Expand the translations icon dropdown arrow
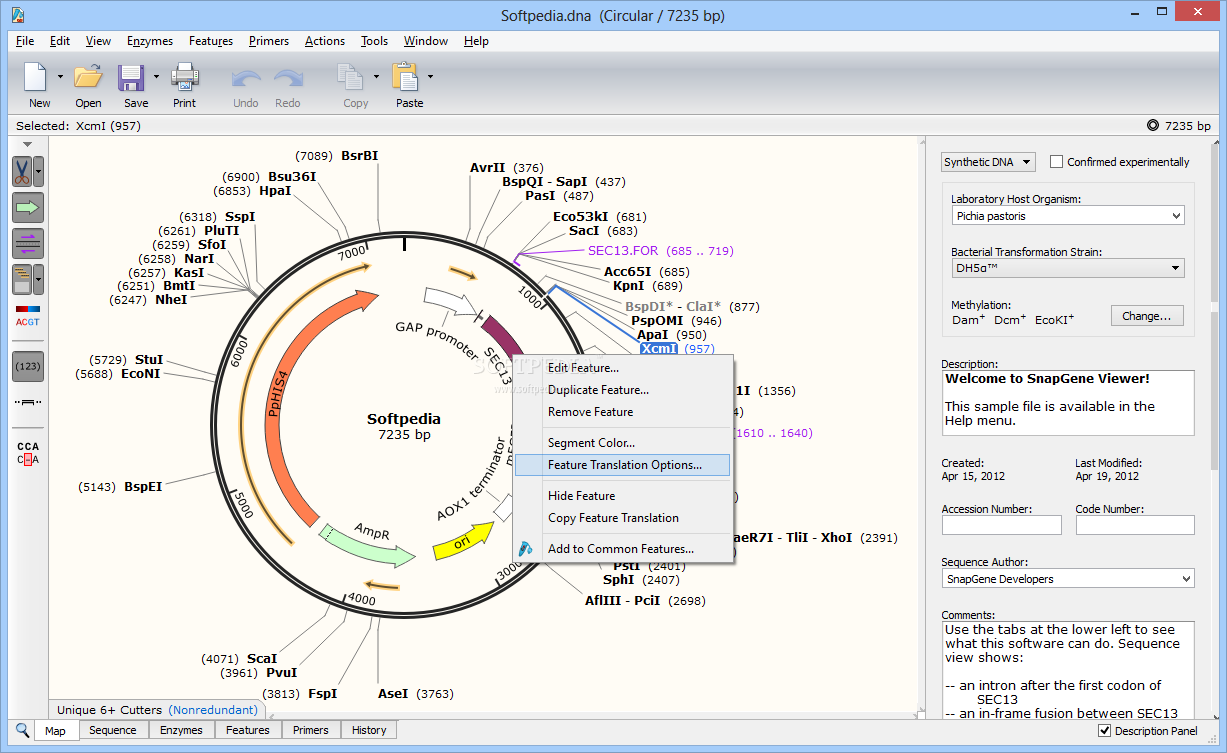The image size is (1227, 753). (39, 279)
